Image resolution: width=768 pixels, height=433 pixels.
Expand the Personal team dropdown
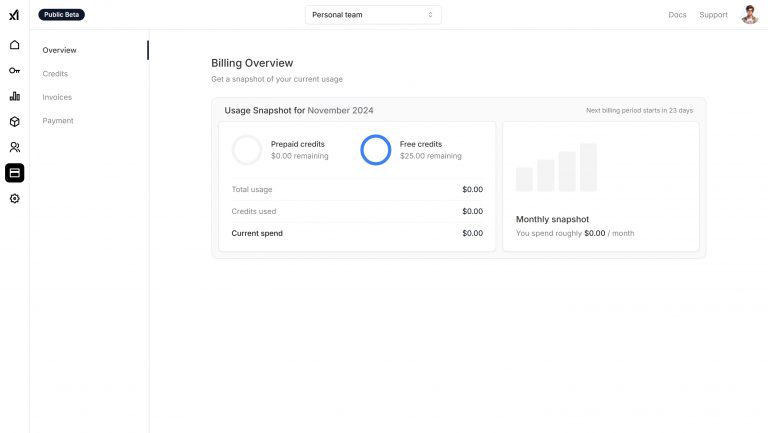click(x=372, y=15)
